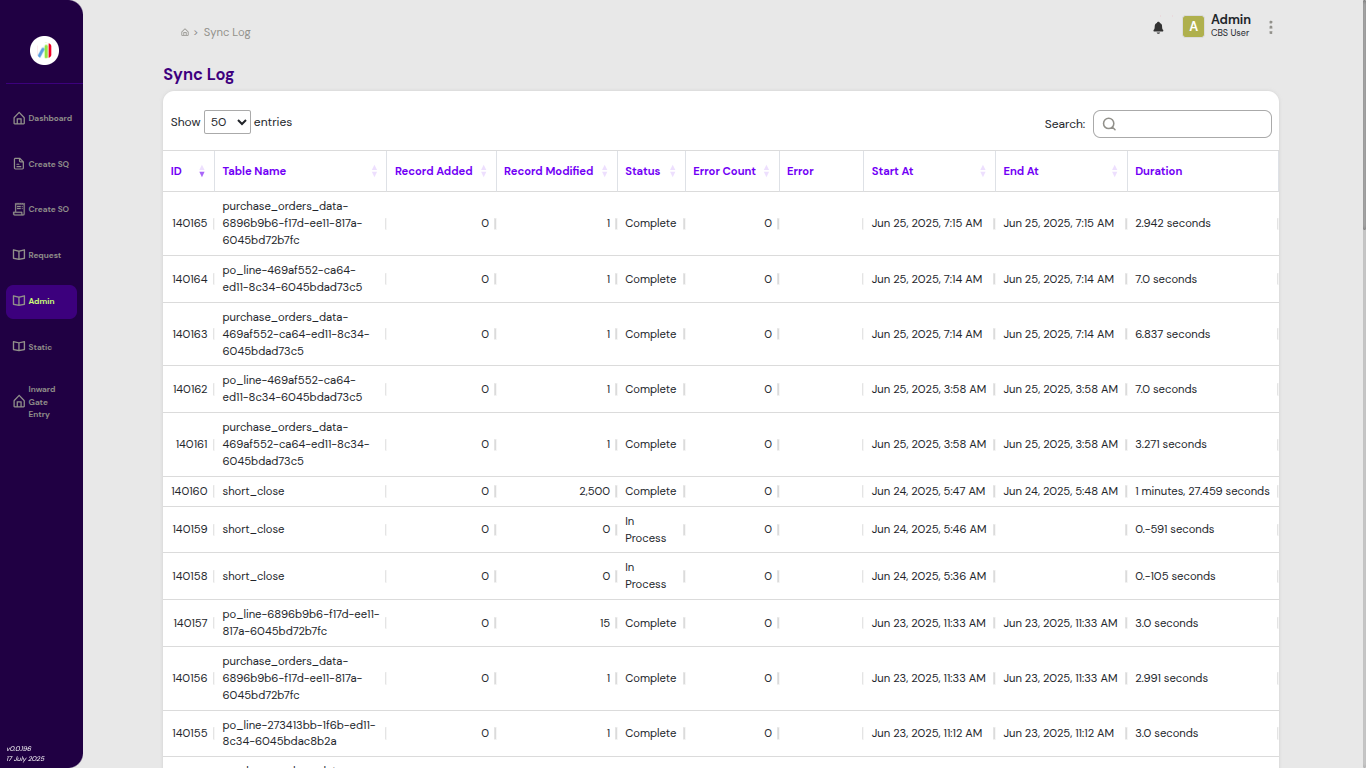Click the 15 Record Modified value
The height and width of the screenshot is (768, 1366).
tap(605, 623)
